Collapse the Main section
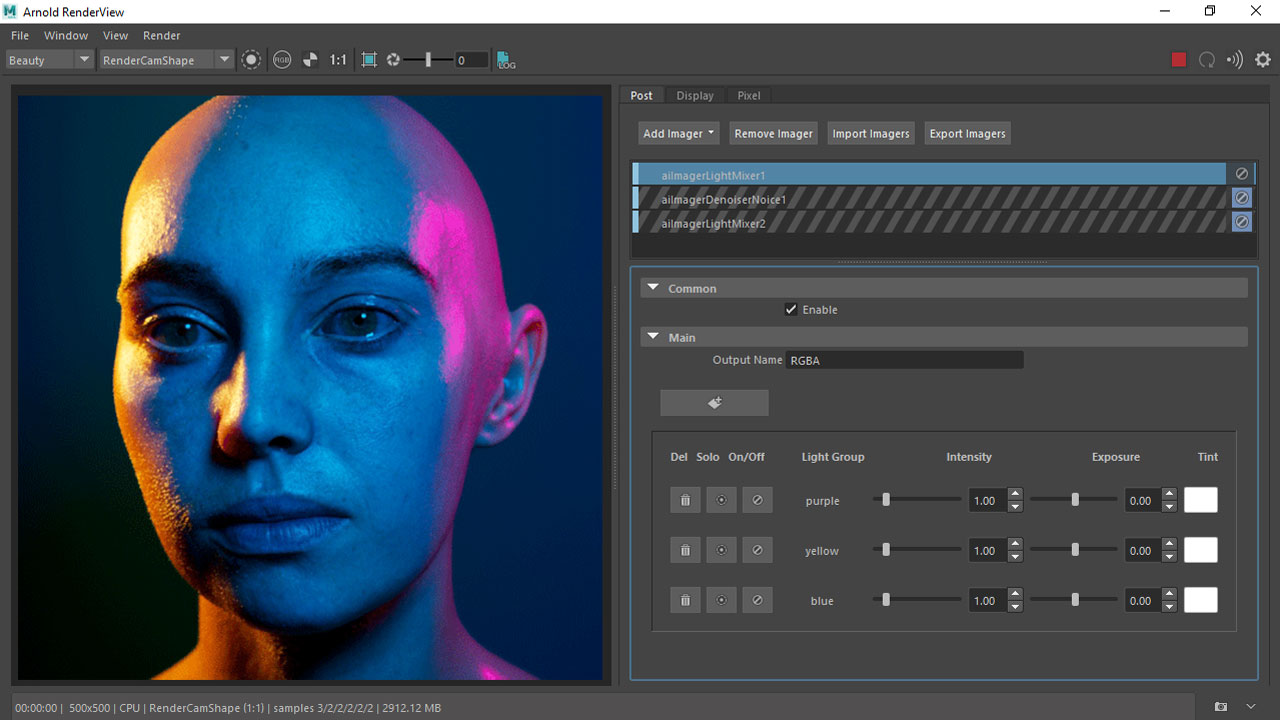This screenshot has width=1280, height=720. [653, 336]
